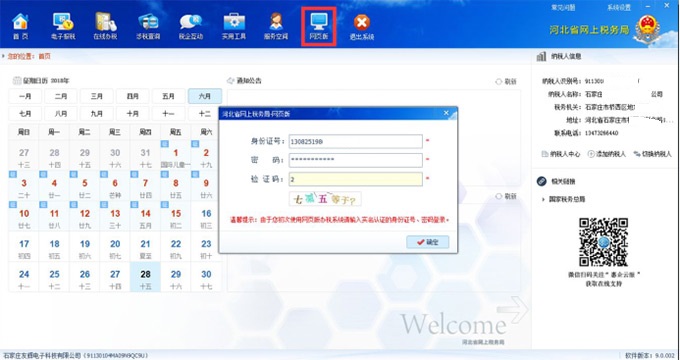Click 退出系统 exit icon
The image size is (680, 360).
click(362, 26)
